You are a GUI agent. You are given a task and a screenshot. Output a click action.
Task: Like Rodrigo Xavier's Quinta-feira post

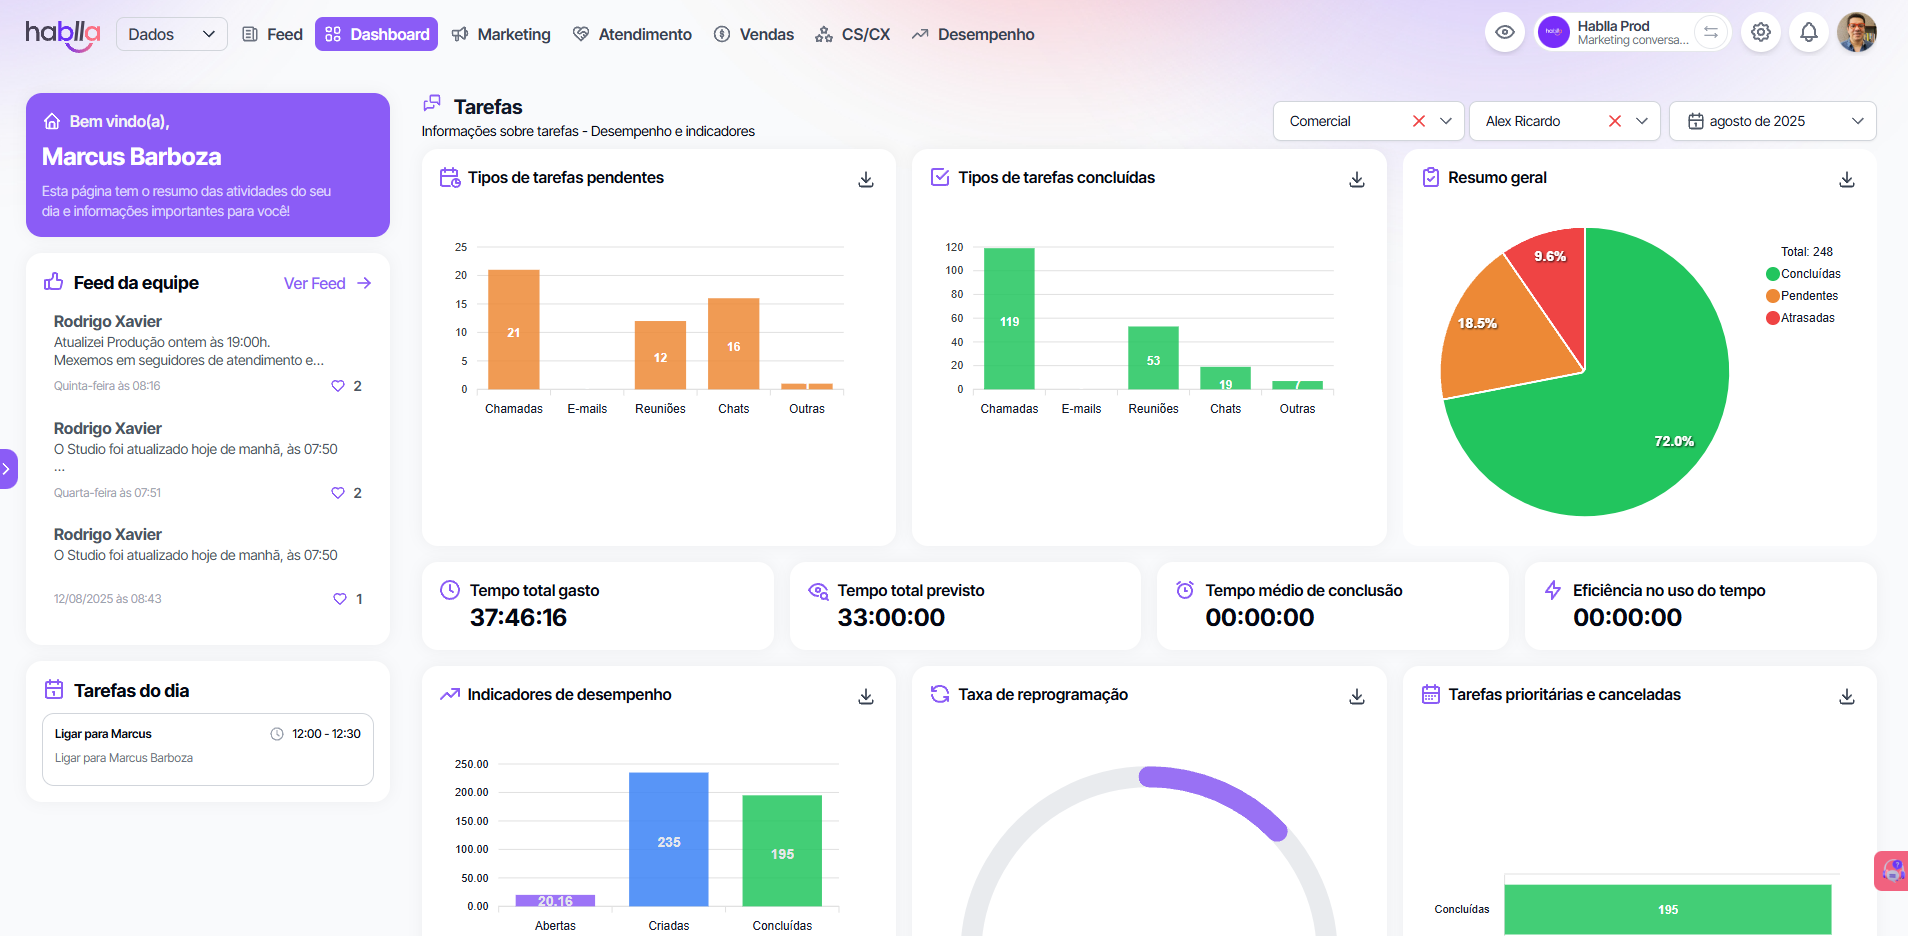[338, 386]
